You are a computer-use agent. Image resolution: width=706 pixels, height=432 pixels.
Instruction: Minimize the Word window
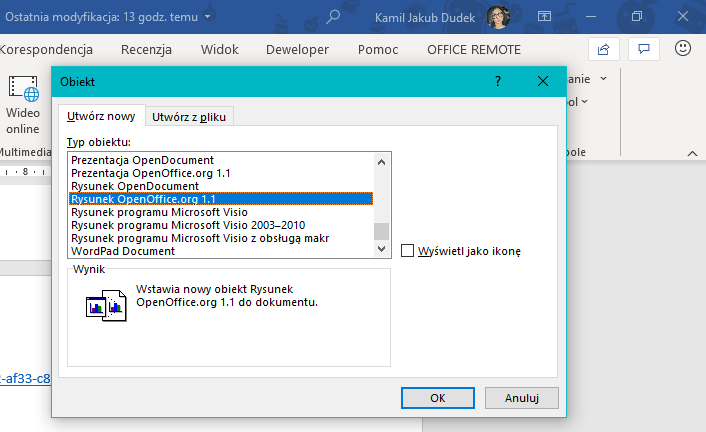(x=591, y=17)
